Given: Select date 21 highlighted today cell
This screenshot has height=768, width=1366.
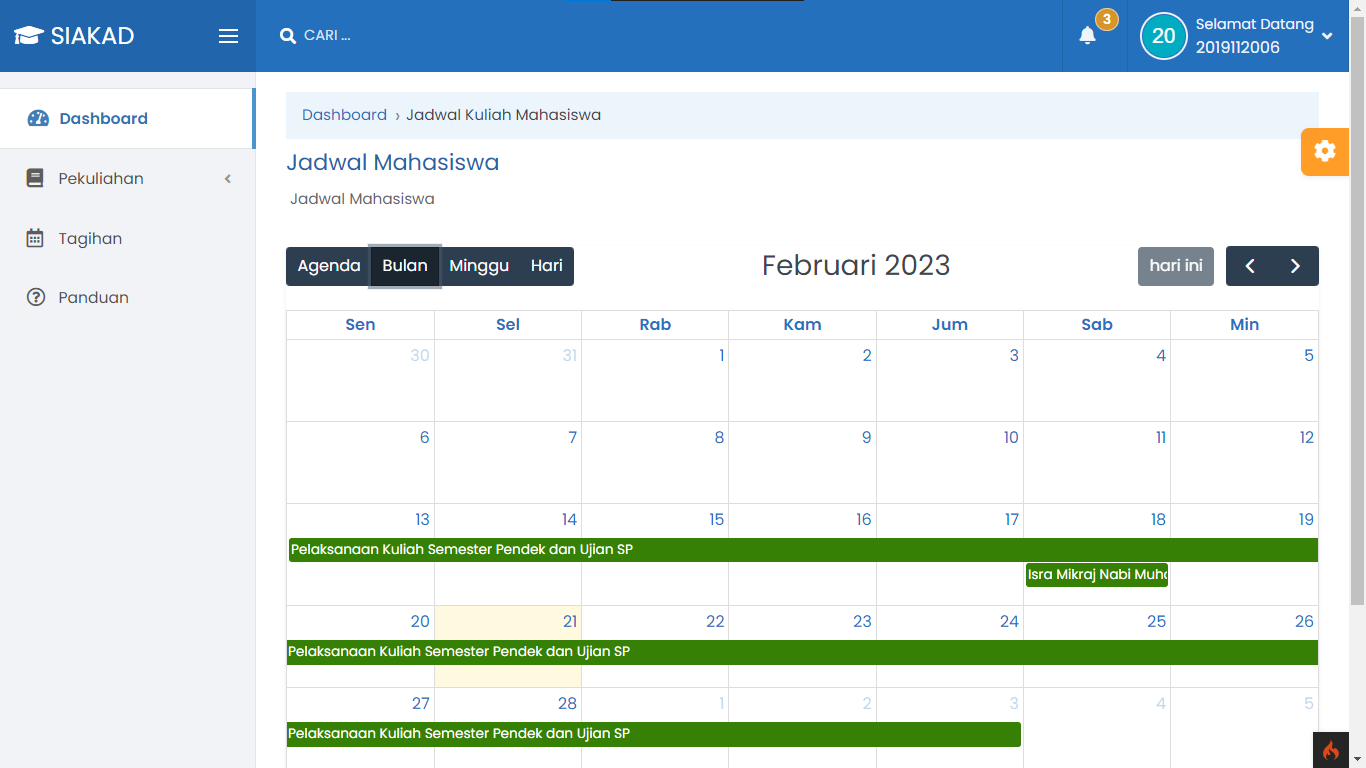Looking at the screenshot, I should coord(508,646).
